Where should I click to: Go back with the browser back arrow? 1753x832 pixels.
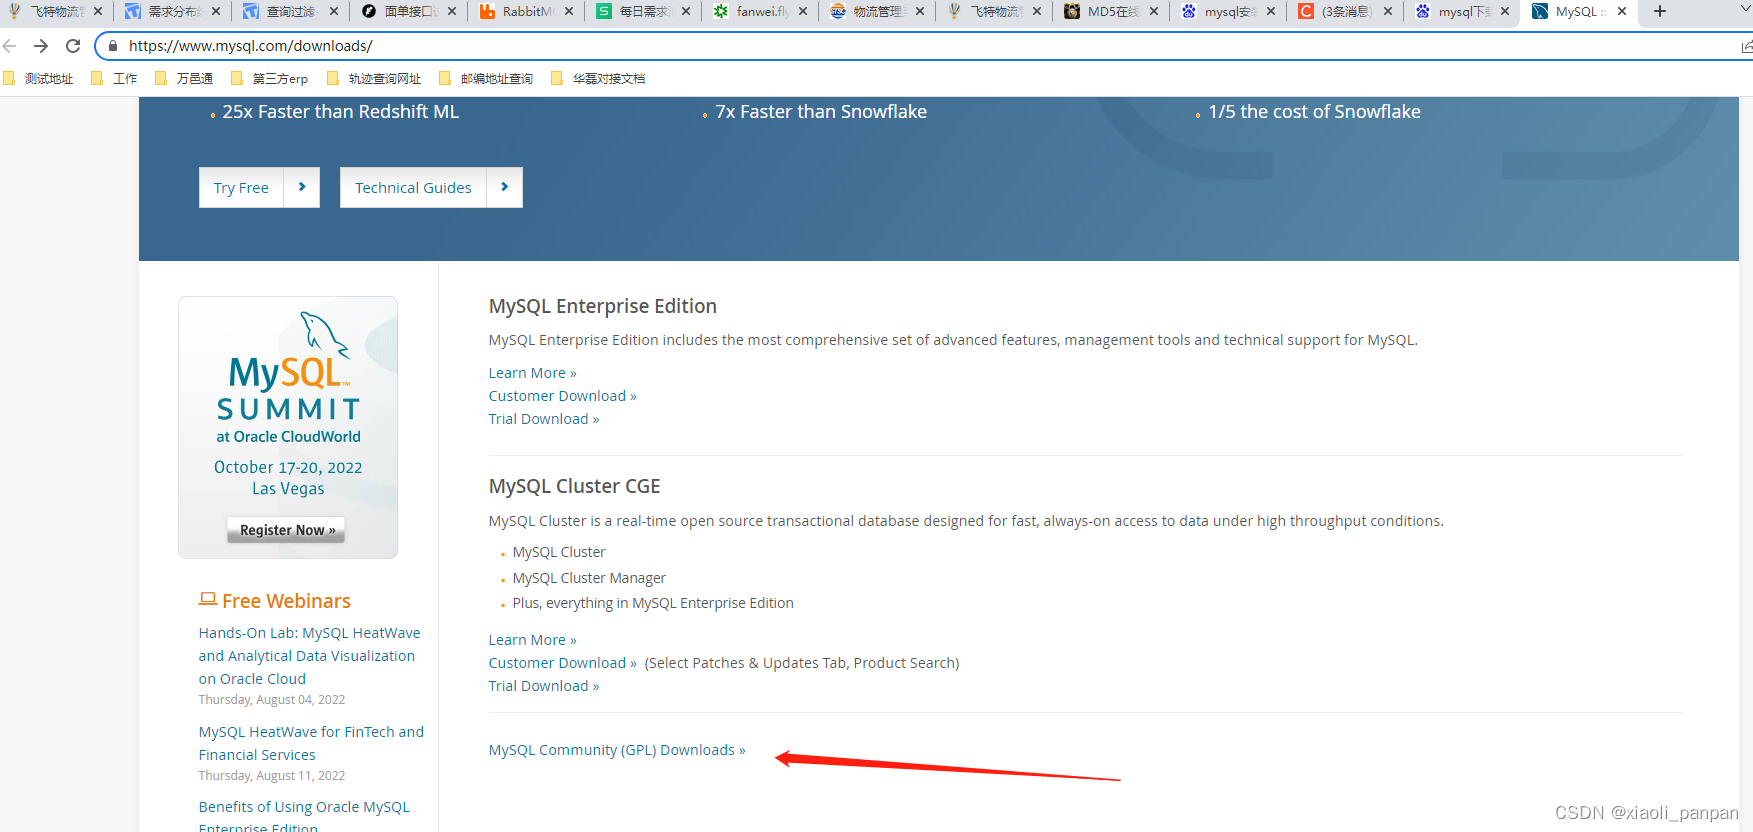point(10,46)
